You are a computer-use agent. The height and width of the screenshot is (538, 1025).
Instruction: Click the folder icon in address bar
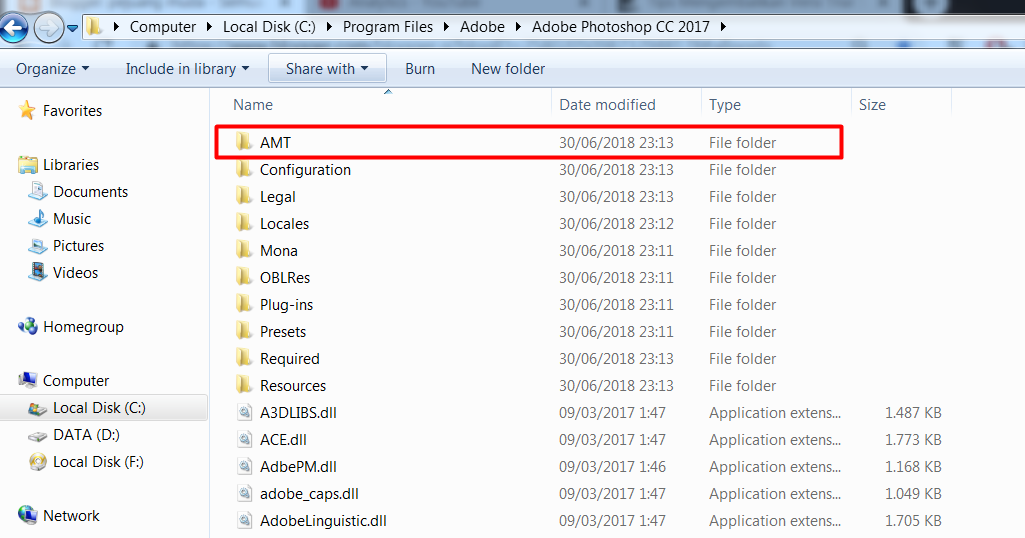94,27
